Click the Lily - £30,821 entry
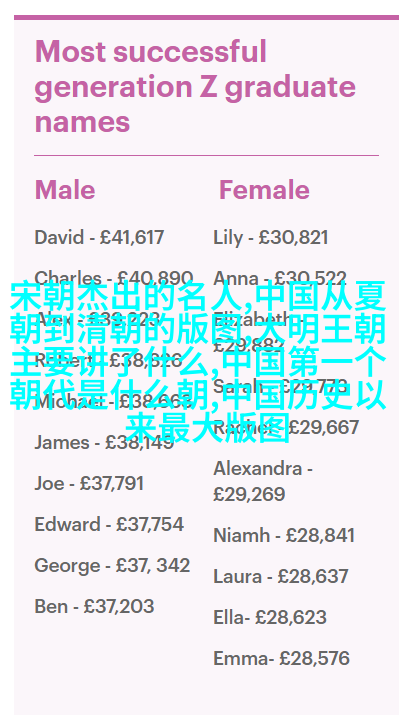 270,238
